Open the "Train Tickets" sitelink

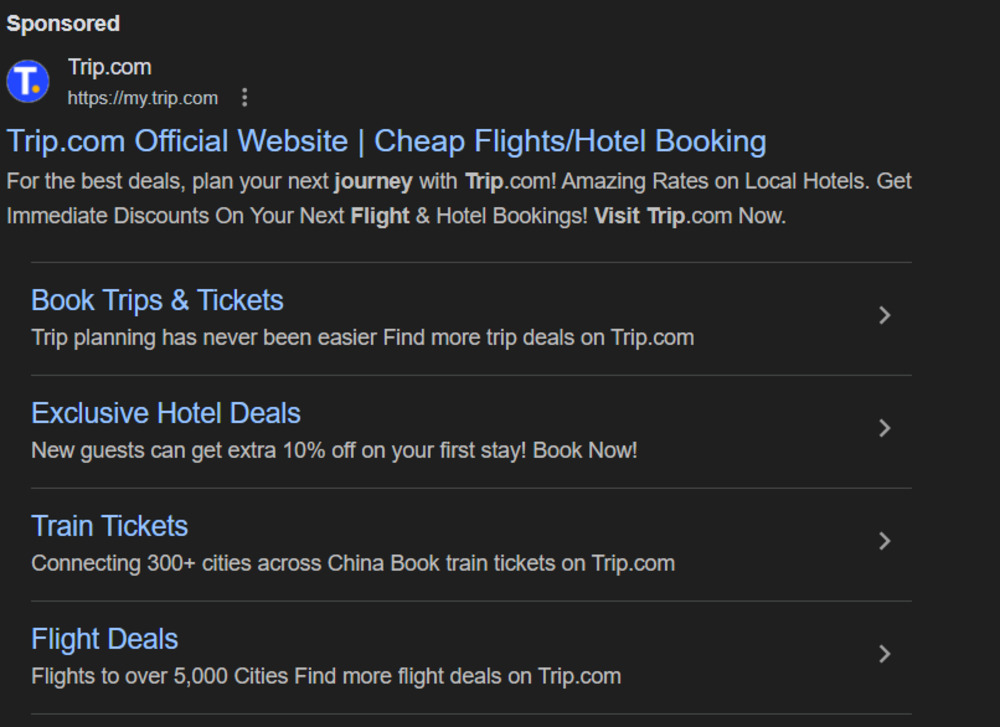(x=109, y=526)
